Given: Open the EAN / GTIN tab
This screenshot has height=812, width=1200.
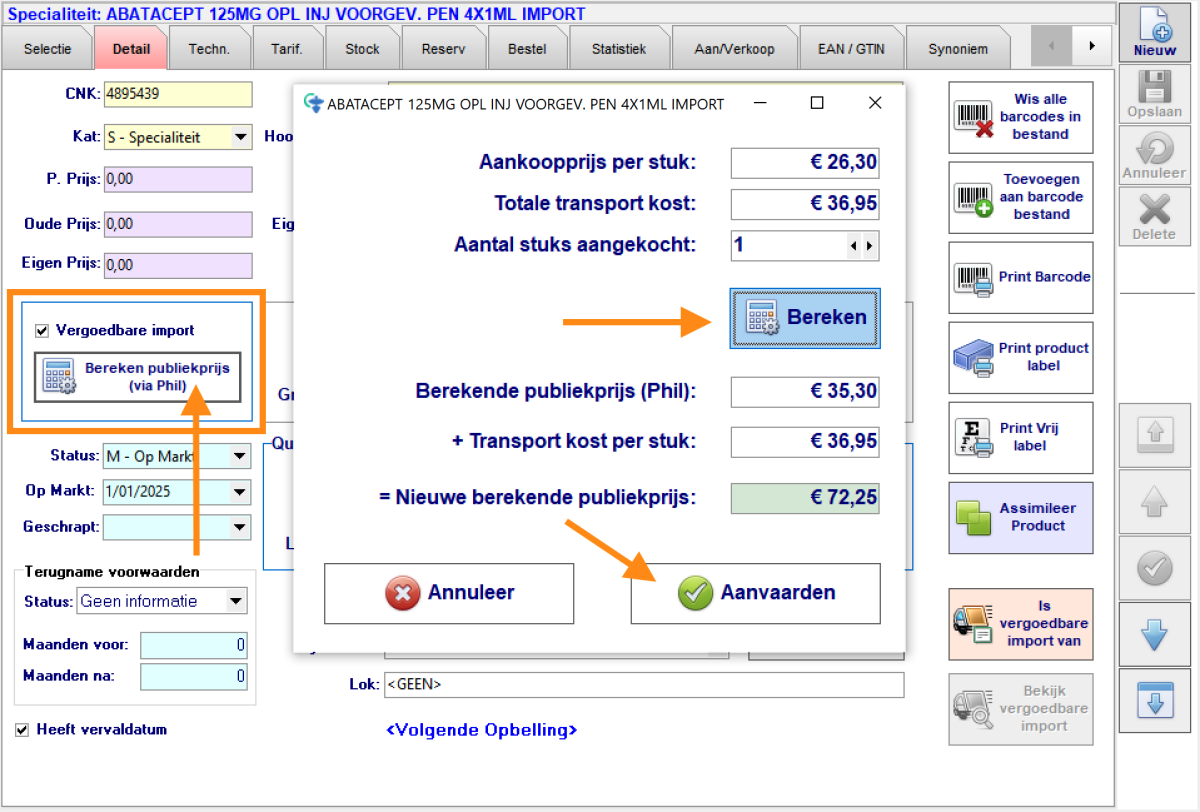Looking at the screenshot, I should (853, 49).
